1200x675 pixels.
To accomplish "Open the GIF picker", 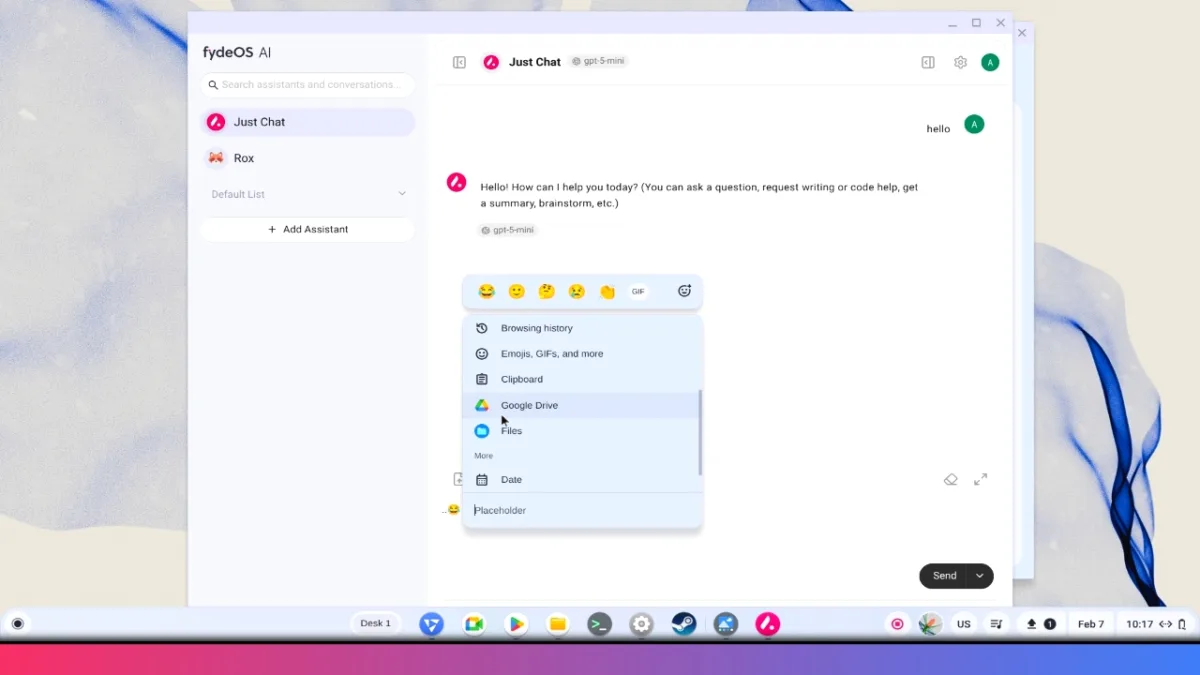I will [x=638, y=291].
